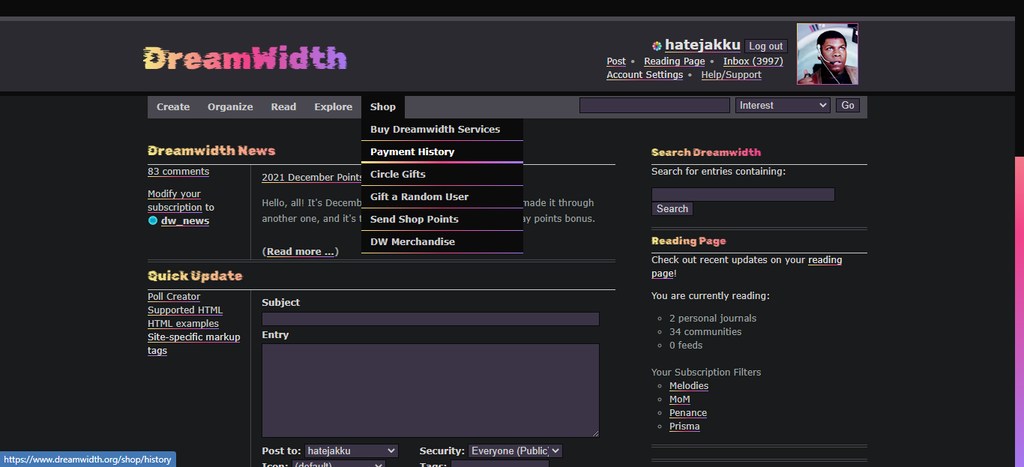Open the MoM subscription filter
The height and width of the screenshot is (467, 1024).
(x=679, y=400)
